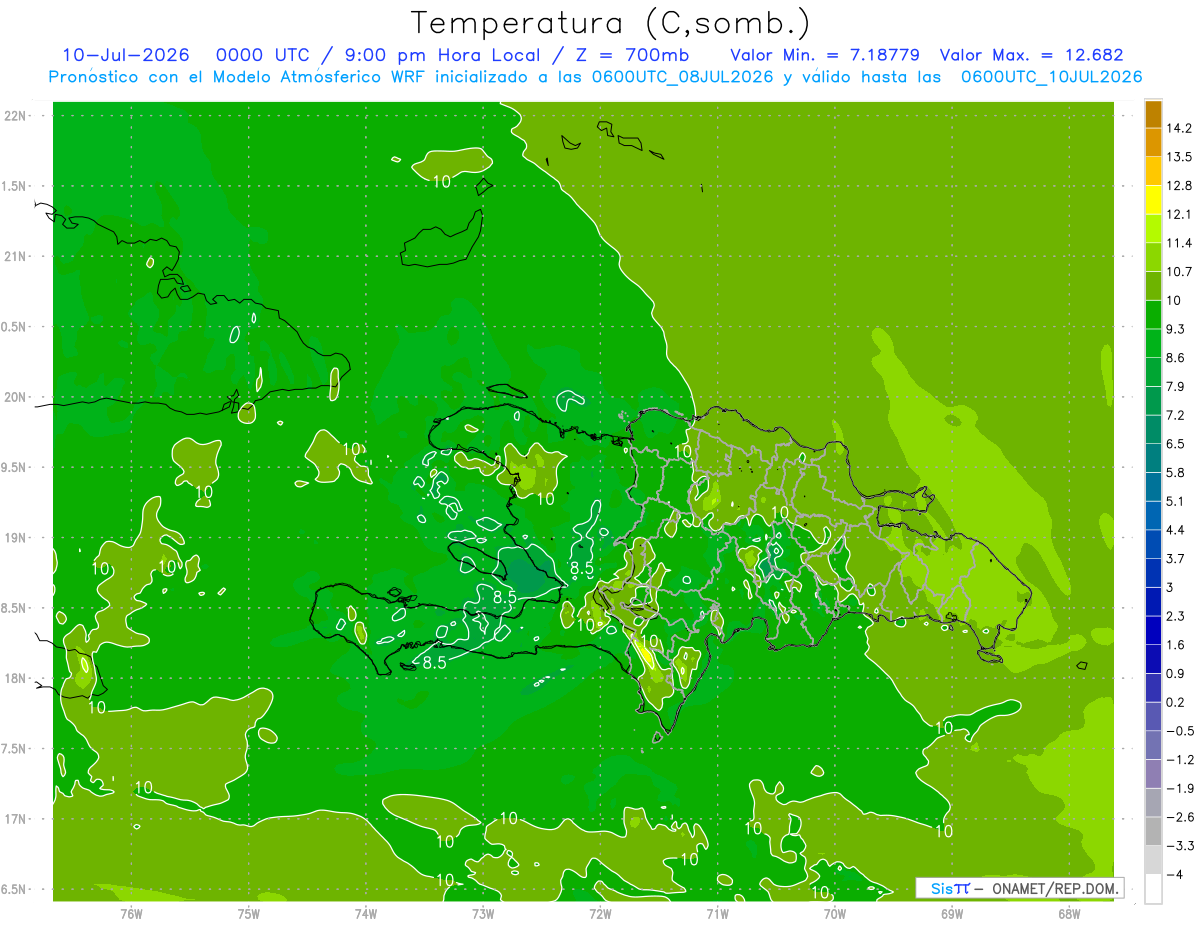
Task: Click the legend value "12.8"
Action: [1179, 186]
